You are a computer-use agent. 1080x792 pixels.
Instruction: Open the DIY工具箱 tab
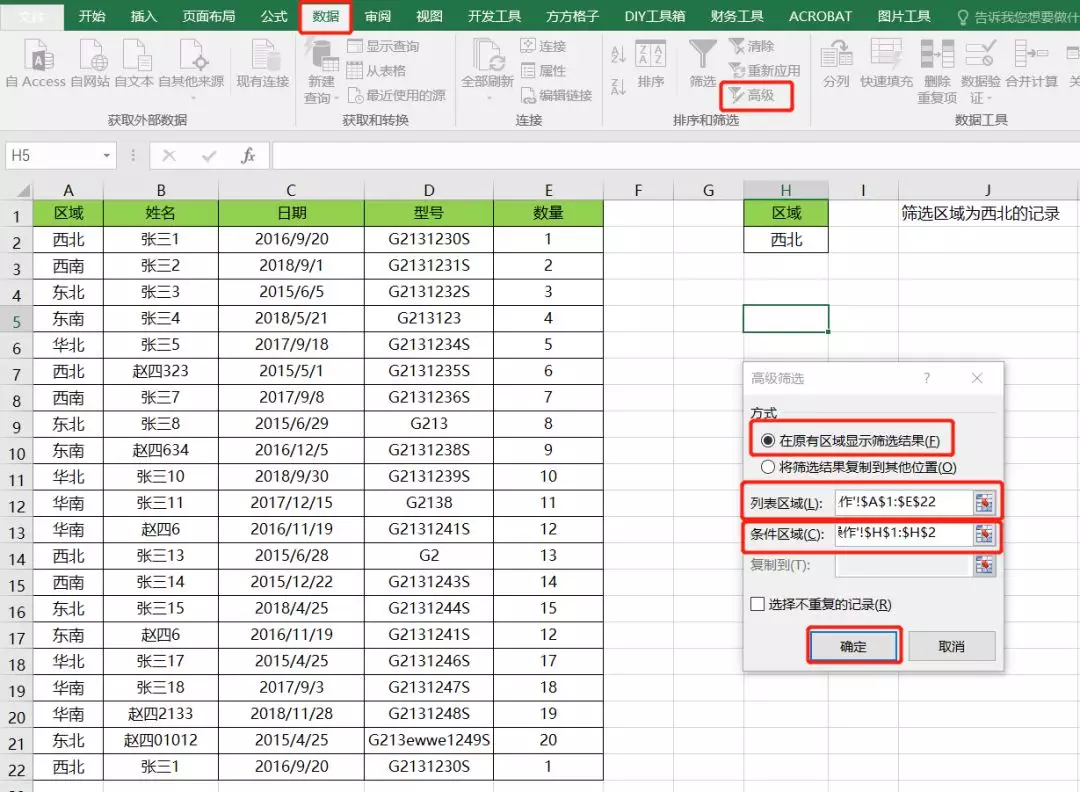click(x=654, y=16)
